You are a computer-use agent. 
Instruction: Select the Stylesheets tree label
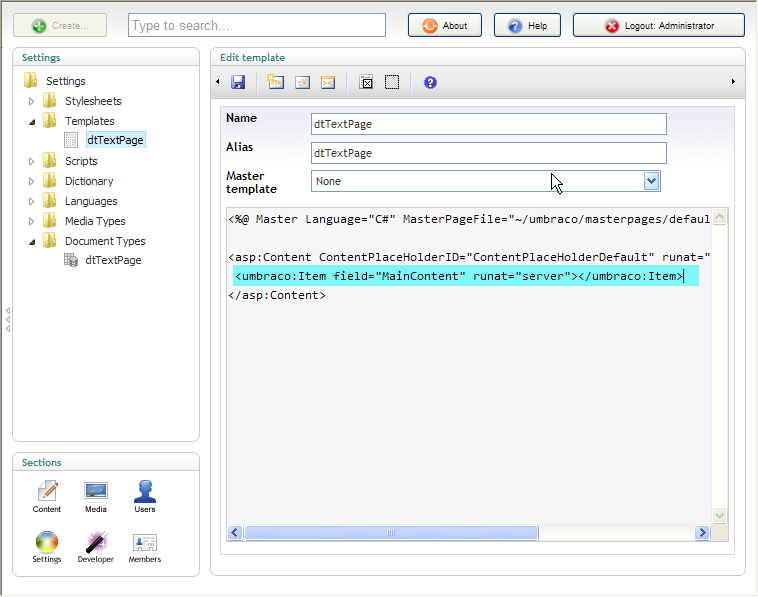[x=93, y=101]
